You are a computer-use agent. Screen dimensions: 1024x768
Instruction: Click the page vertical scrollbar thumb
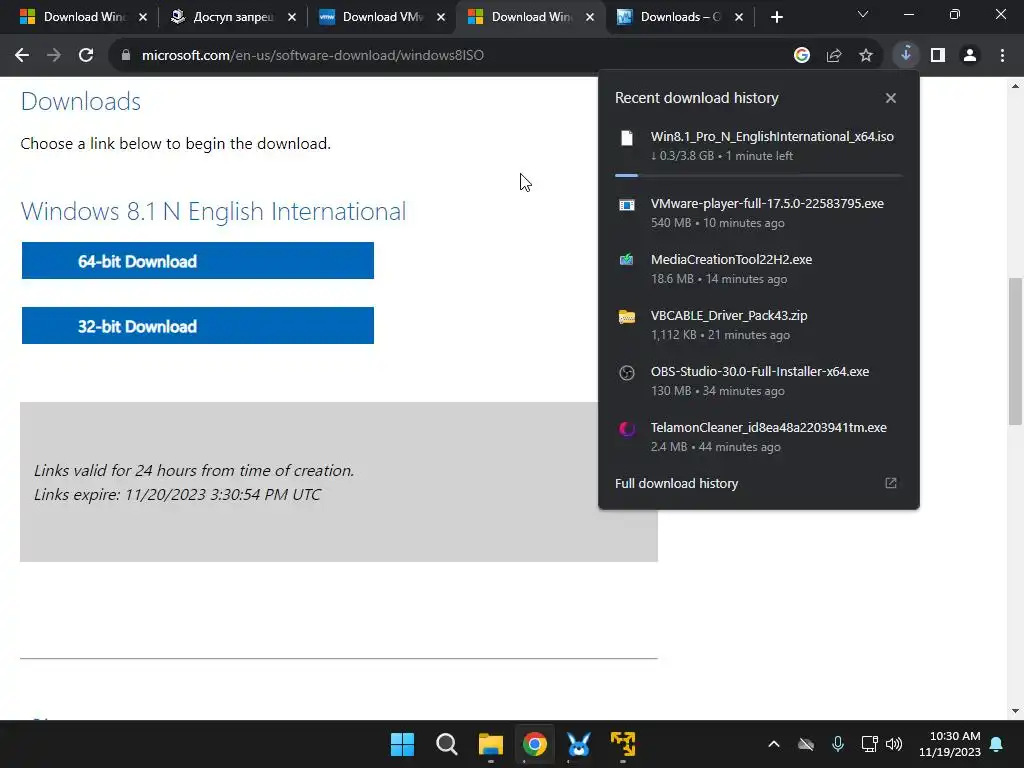coord(1015,351)
